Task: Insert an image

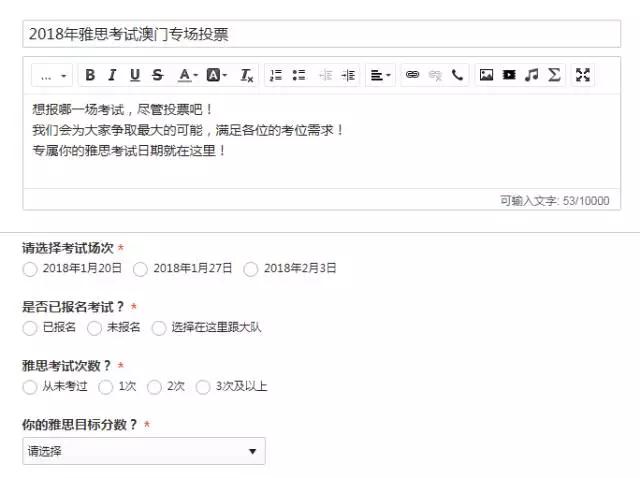Action: point(486,75)
